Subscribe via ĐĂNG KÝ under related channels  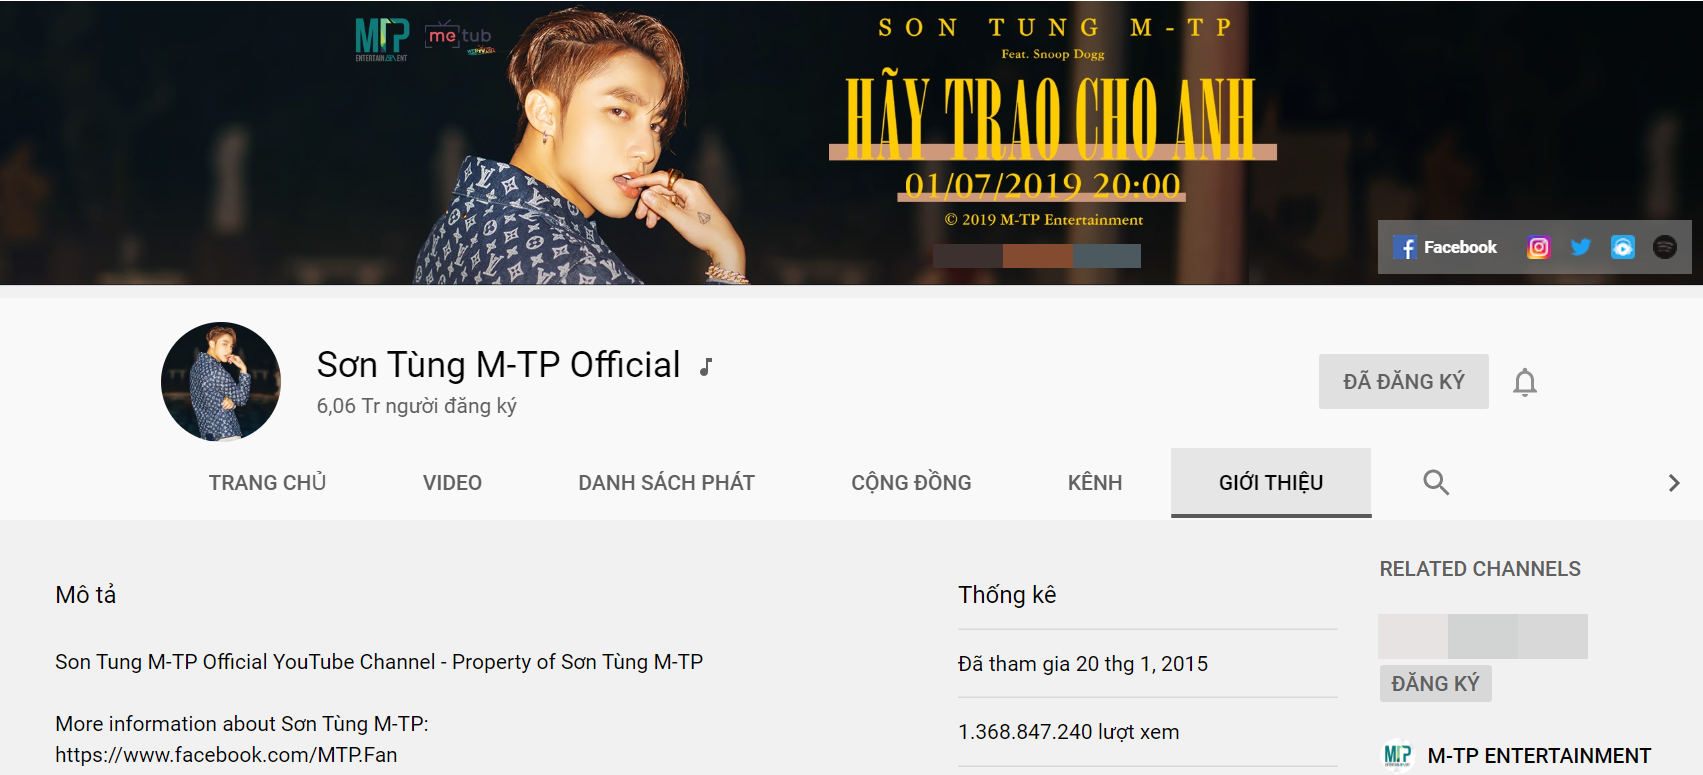click(1435, 683)
